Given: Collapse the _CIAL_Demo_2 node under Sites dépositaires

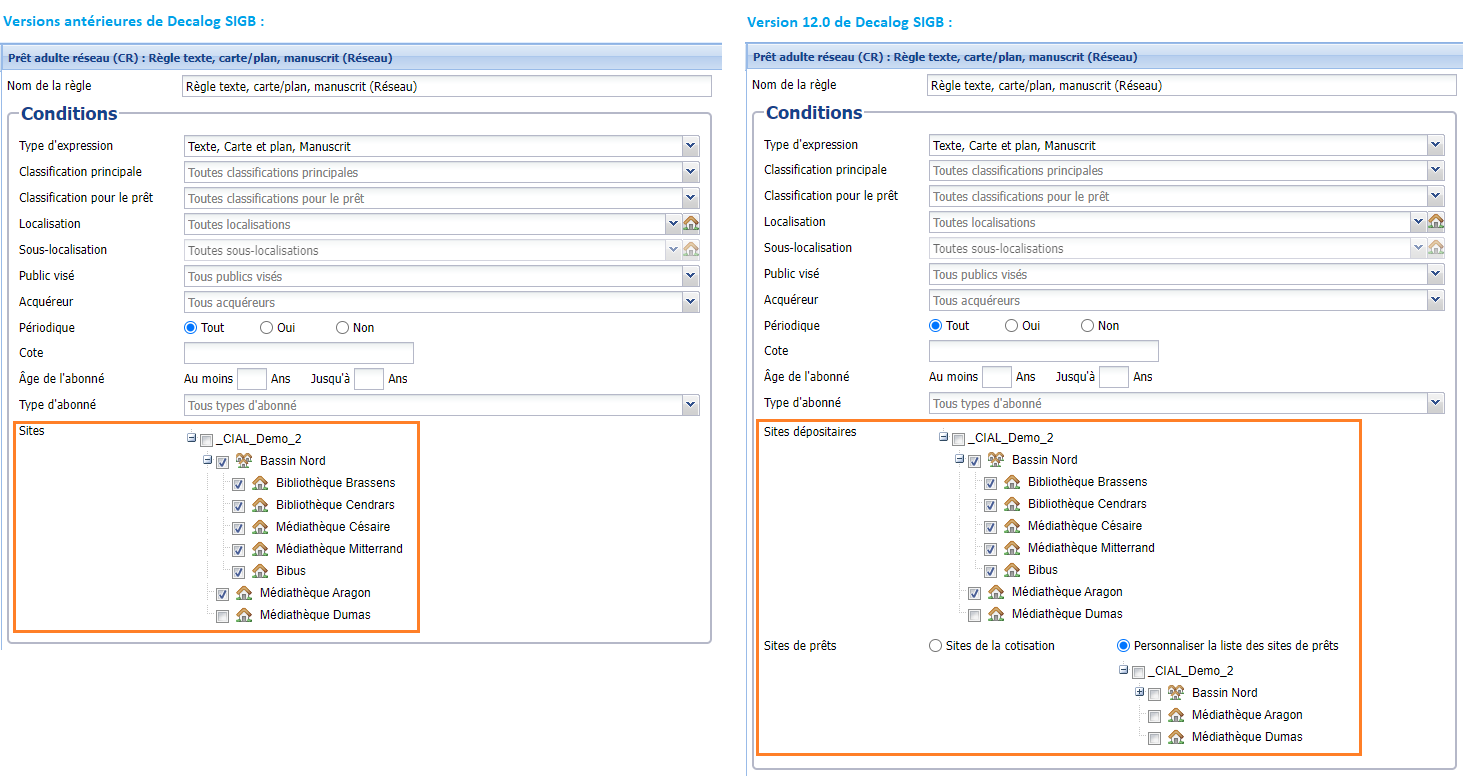Looking at the screenshot, I should [x=943, y=437].
